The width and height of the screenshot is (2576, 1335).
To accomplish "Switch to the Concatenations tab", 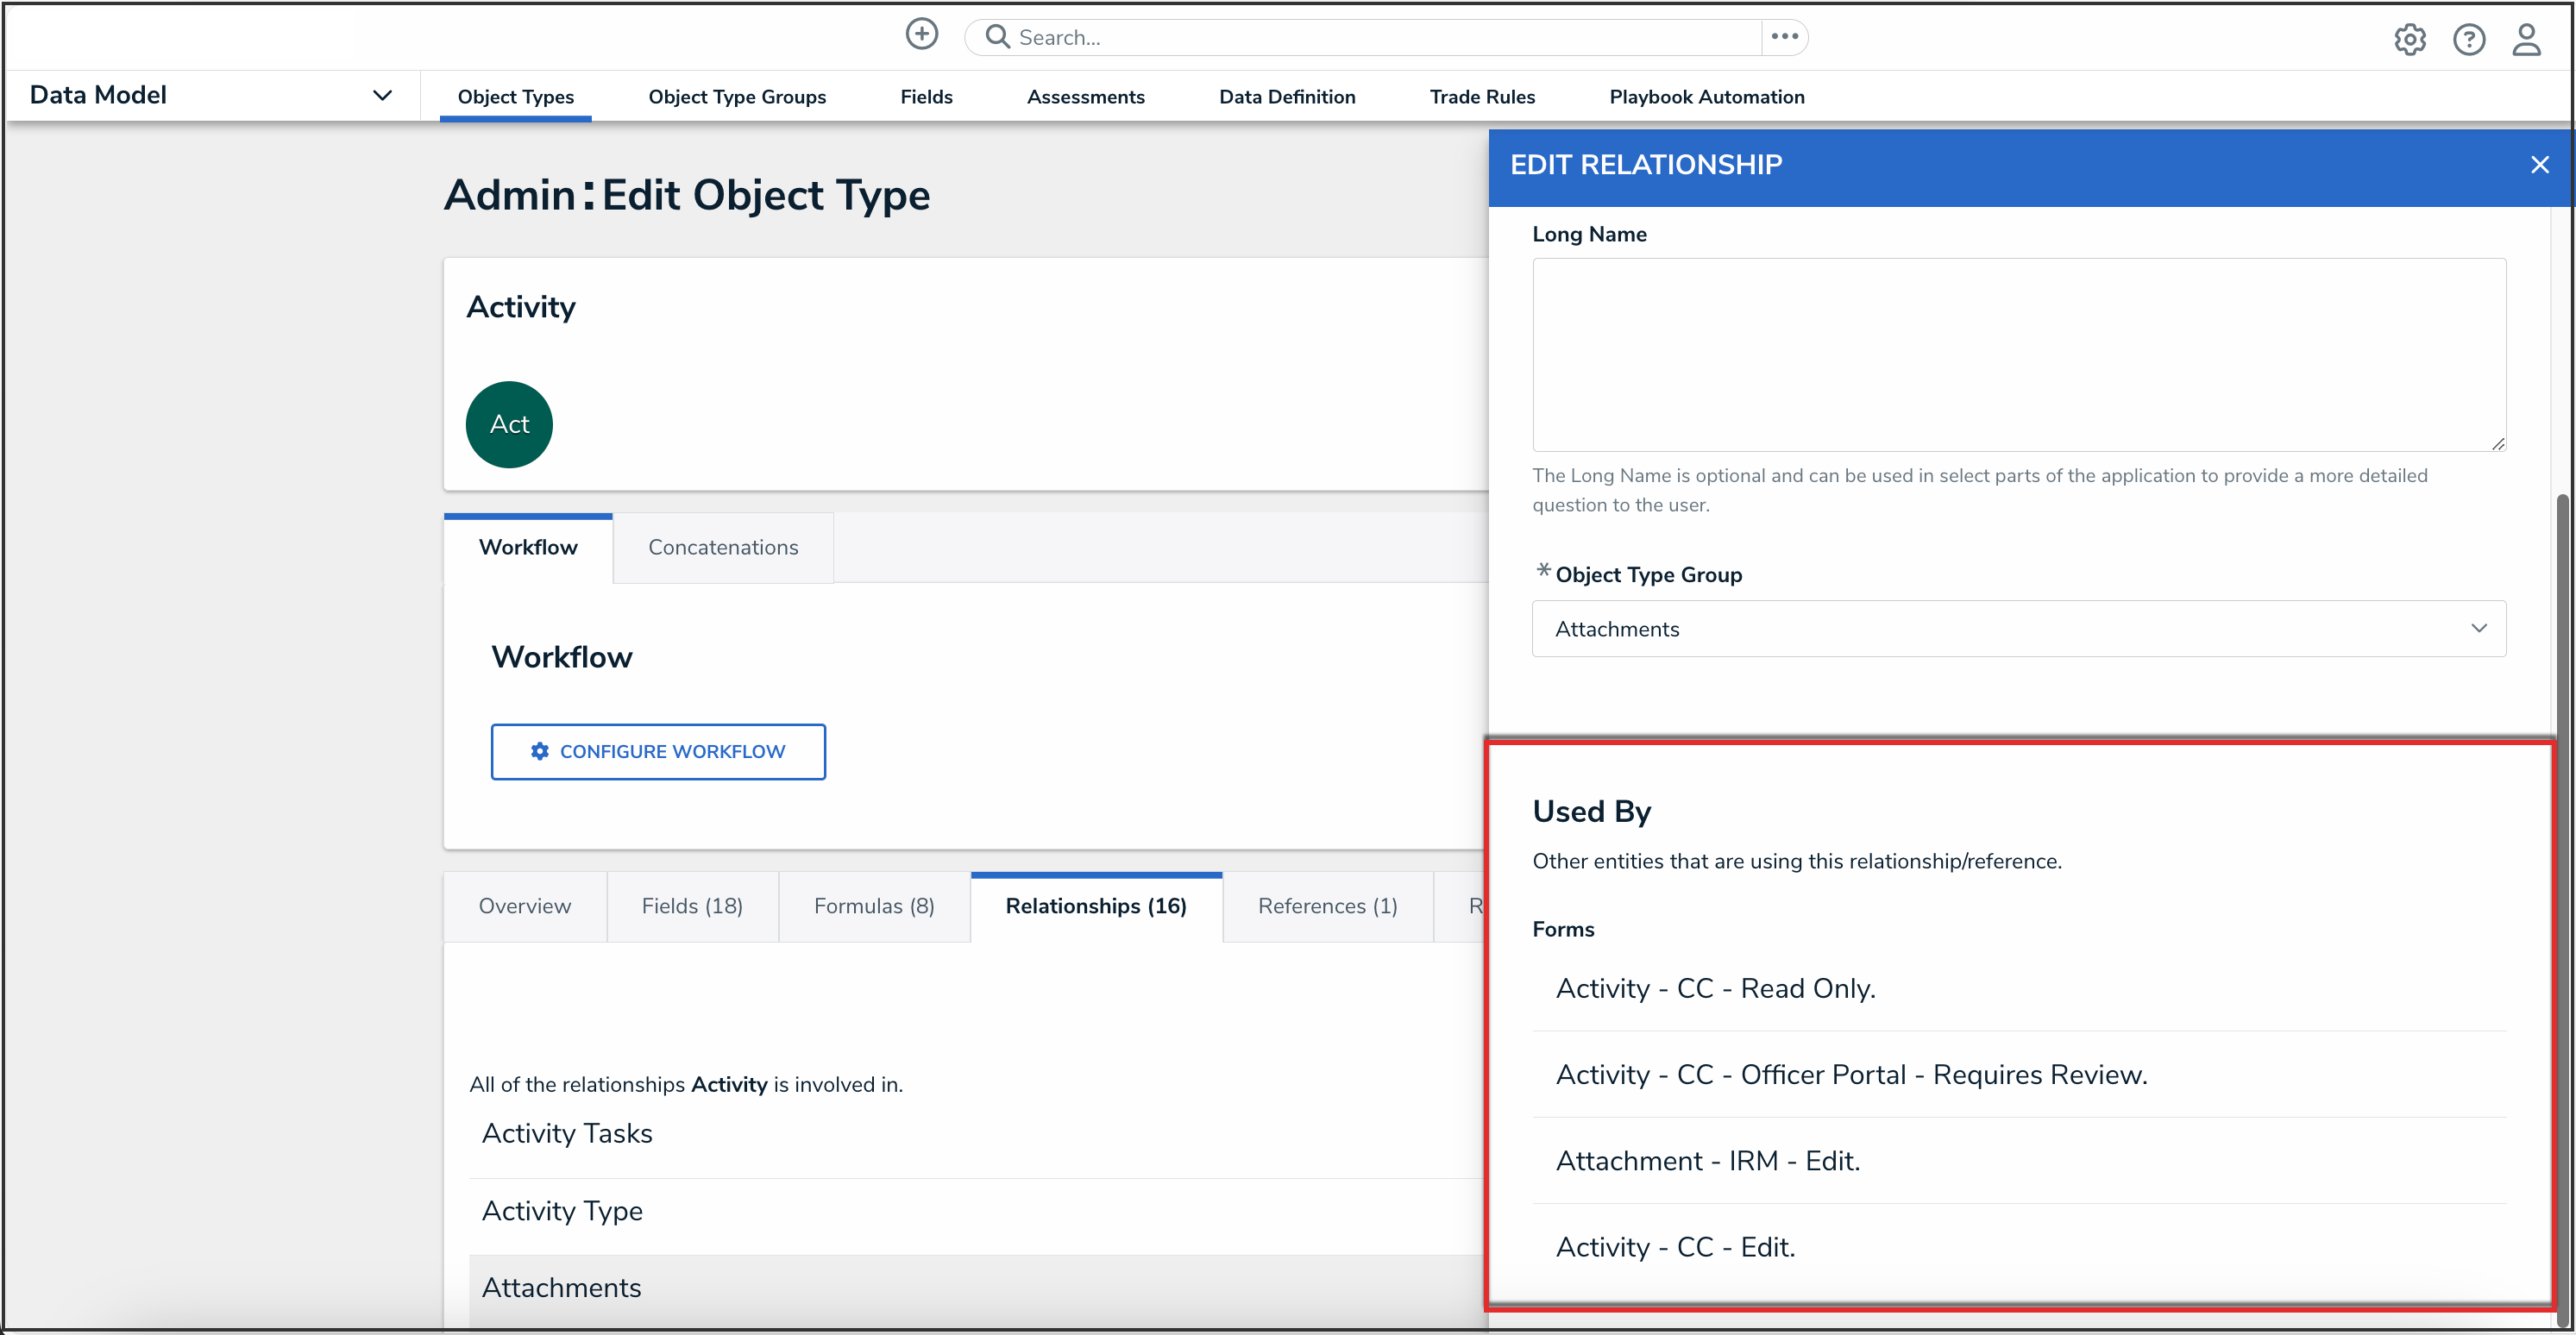I will click(723, 547).
